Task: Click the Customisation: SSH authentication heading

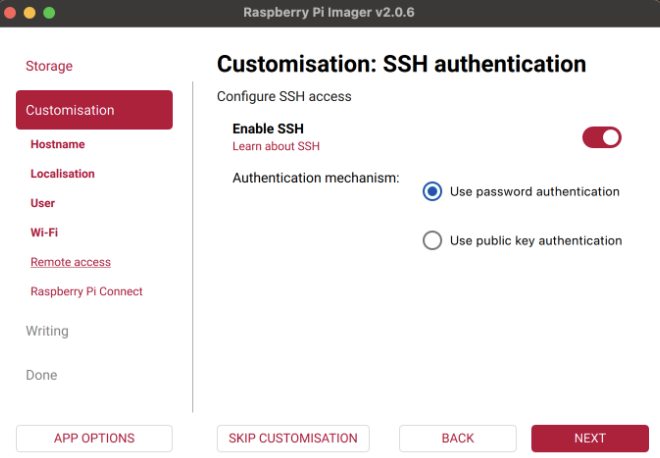Action: (402, 64)
